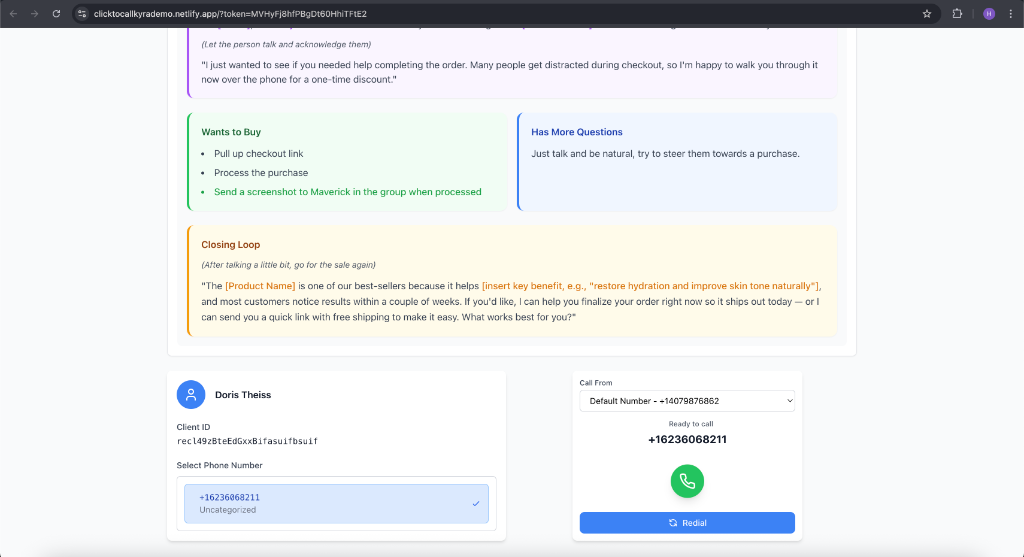1024x557 pixels.
Task: Click 'Pull up checkout link' bullet
Action: coord(259,153)
